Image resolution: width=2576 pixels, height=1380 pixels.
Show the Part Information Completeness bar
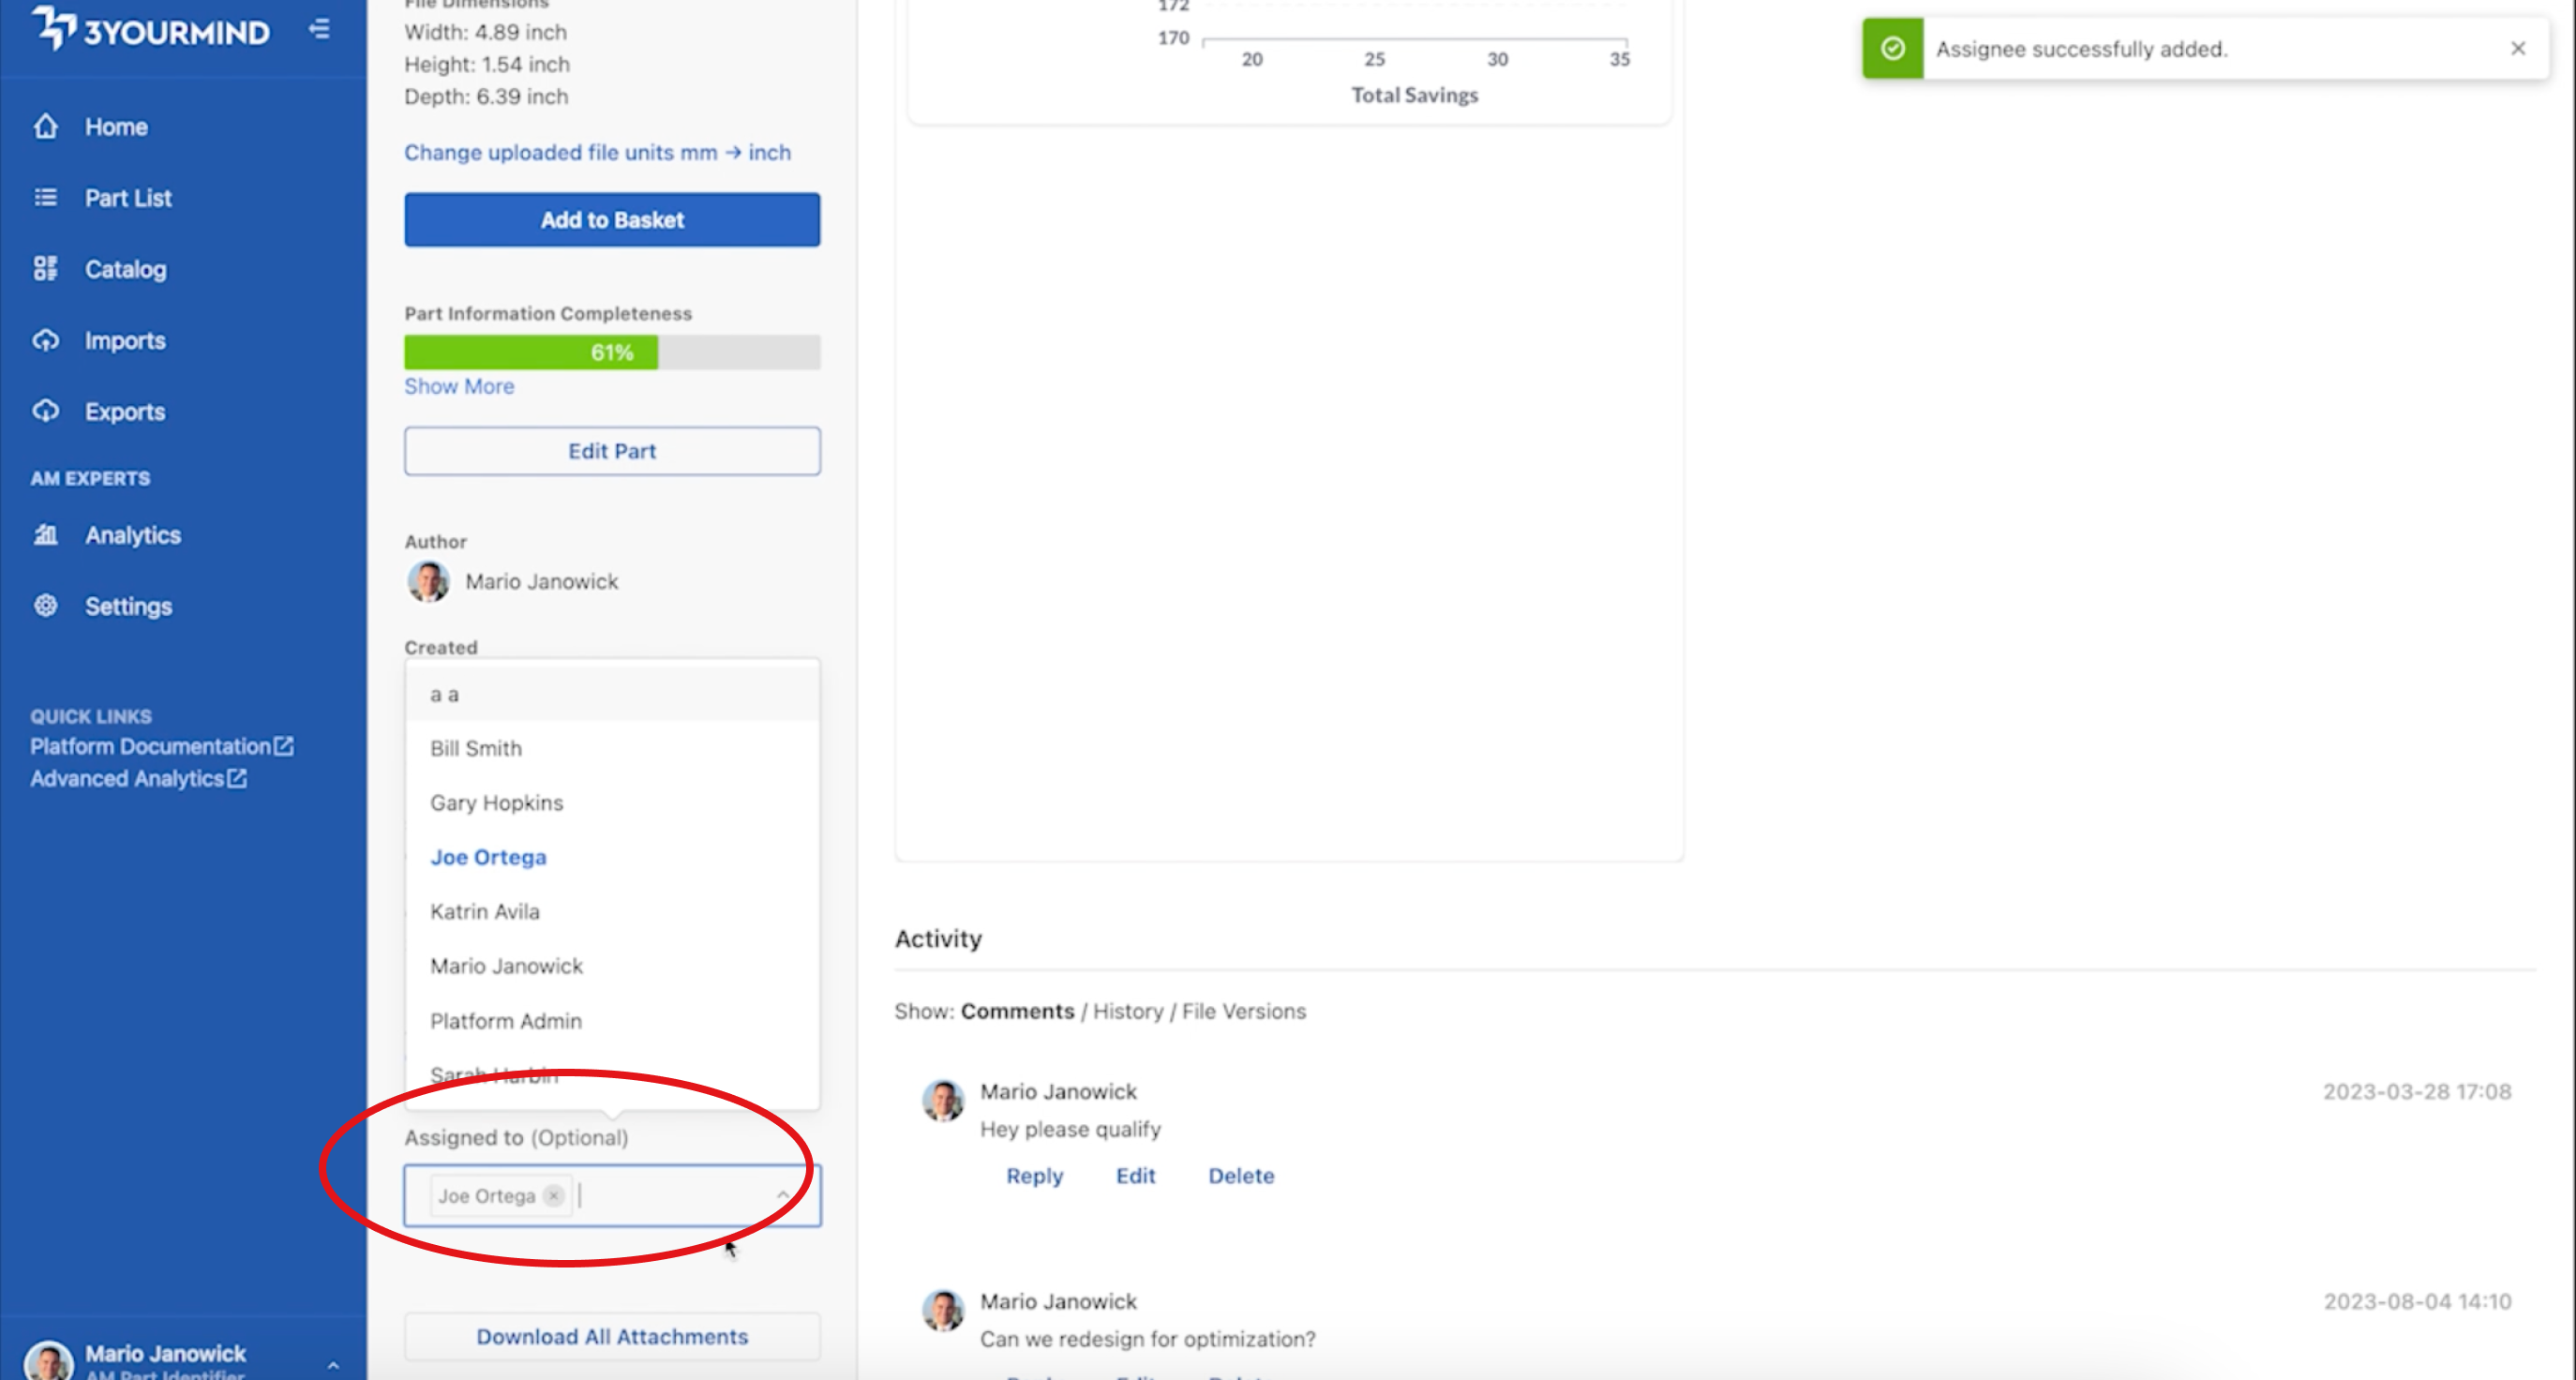tap(608, 352)
